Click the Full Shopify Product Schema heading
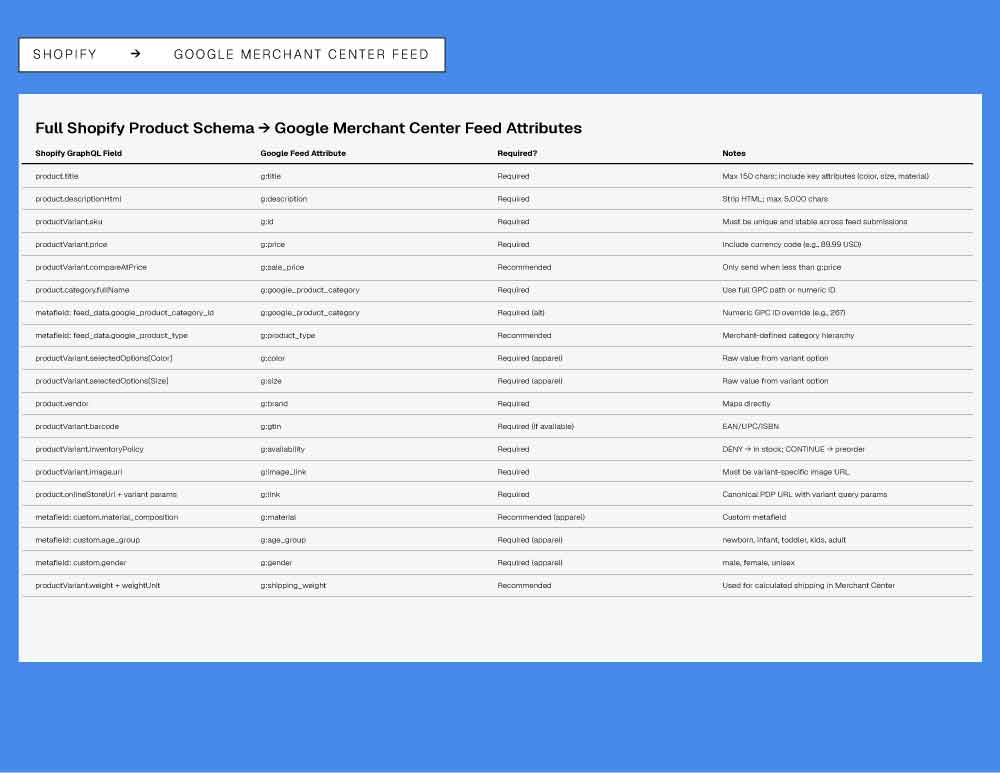The height and width of the screenshot is (773, 1000). pyautogui.click(x=308, y=128)
